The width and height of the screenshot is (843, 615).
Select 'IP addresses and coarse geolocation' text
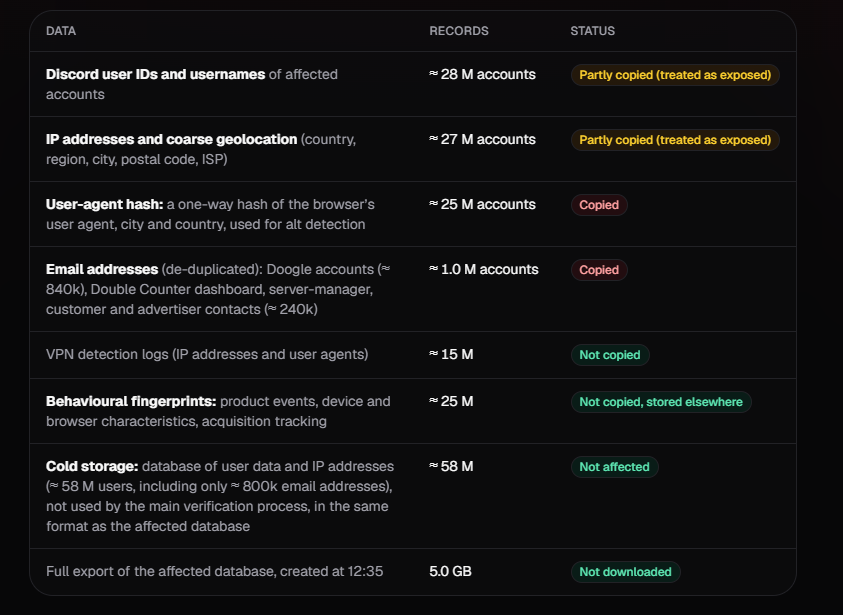172,139
